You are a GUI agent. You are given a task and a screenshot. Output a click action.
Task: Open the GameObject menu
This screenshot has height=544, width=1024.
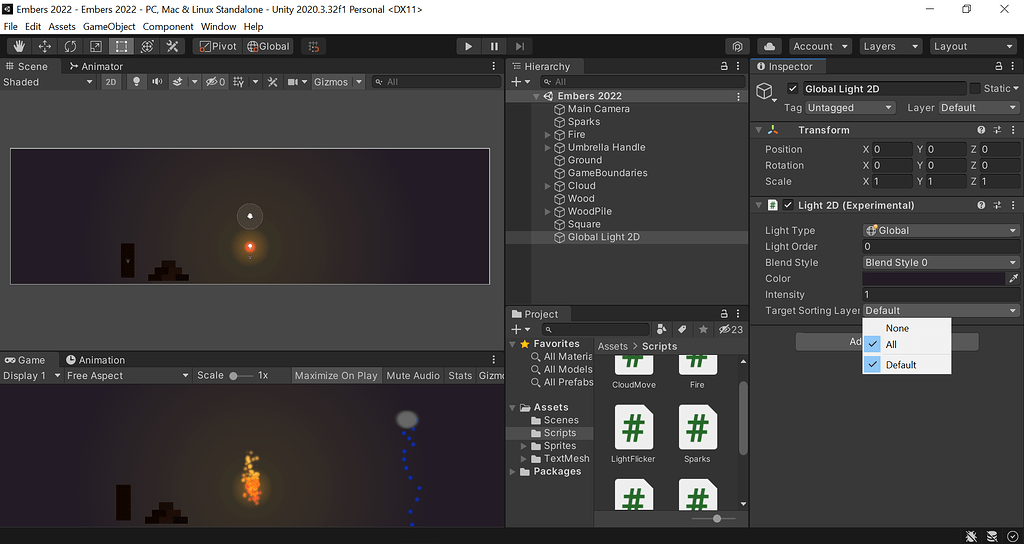pyautogui.click(x=108, y=27)
